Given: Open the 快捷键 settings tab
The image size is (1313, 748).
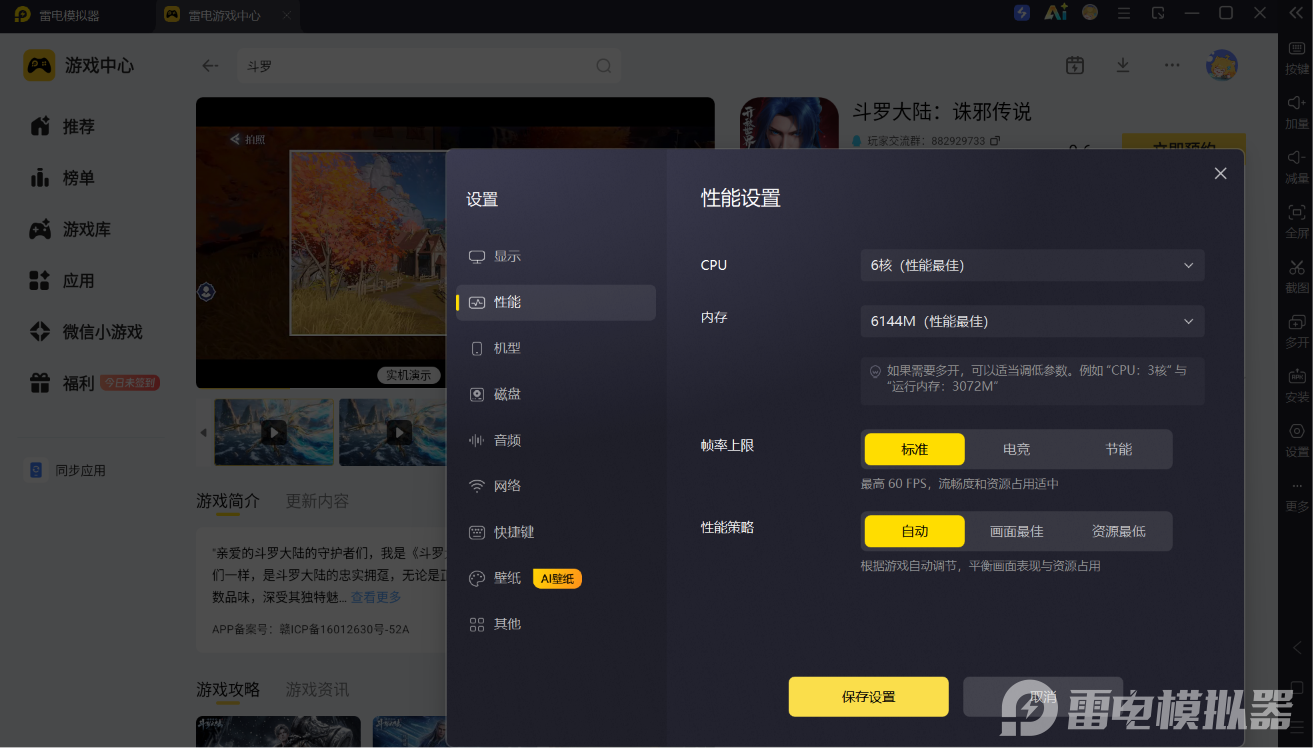Looking at the screenshot, I should pos(556,533).
